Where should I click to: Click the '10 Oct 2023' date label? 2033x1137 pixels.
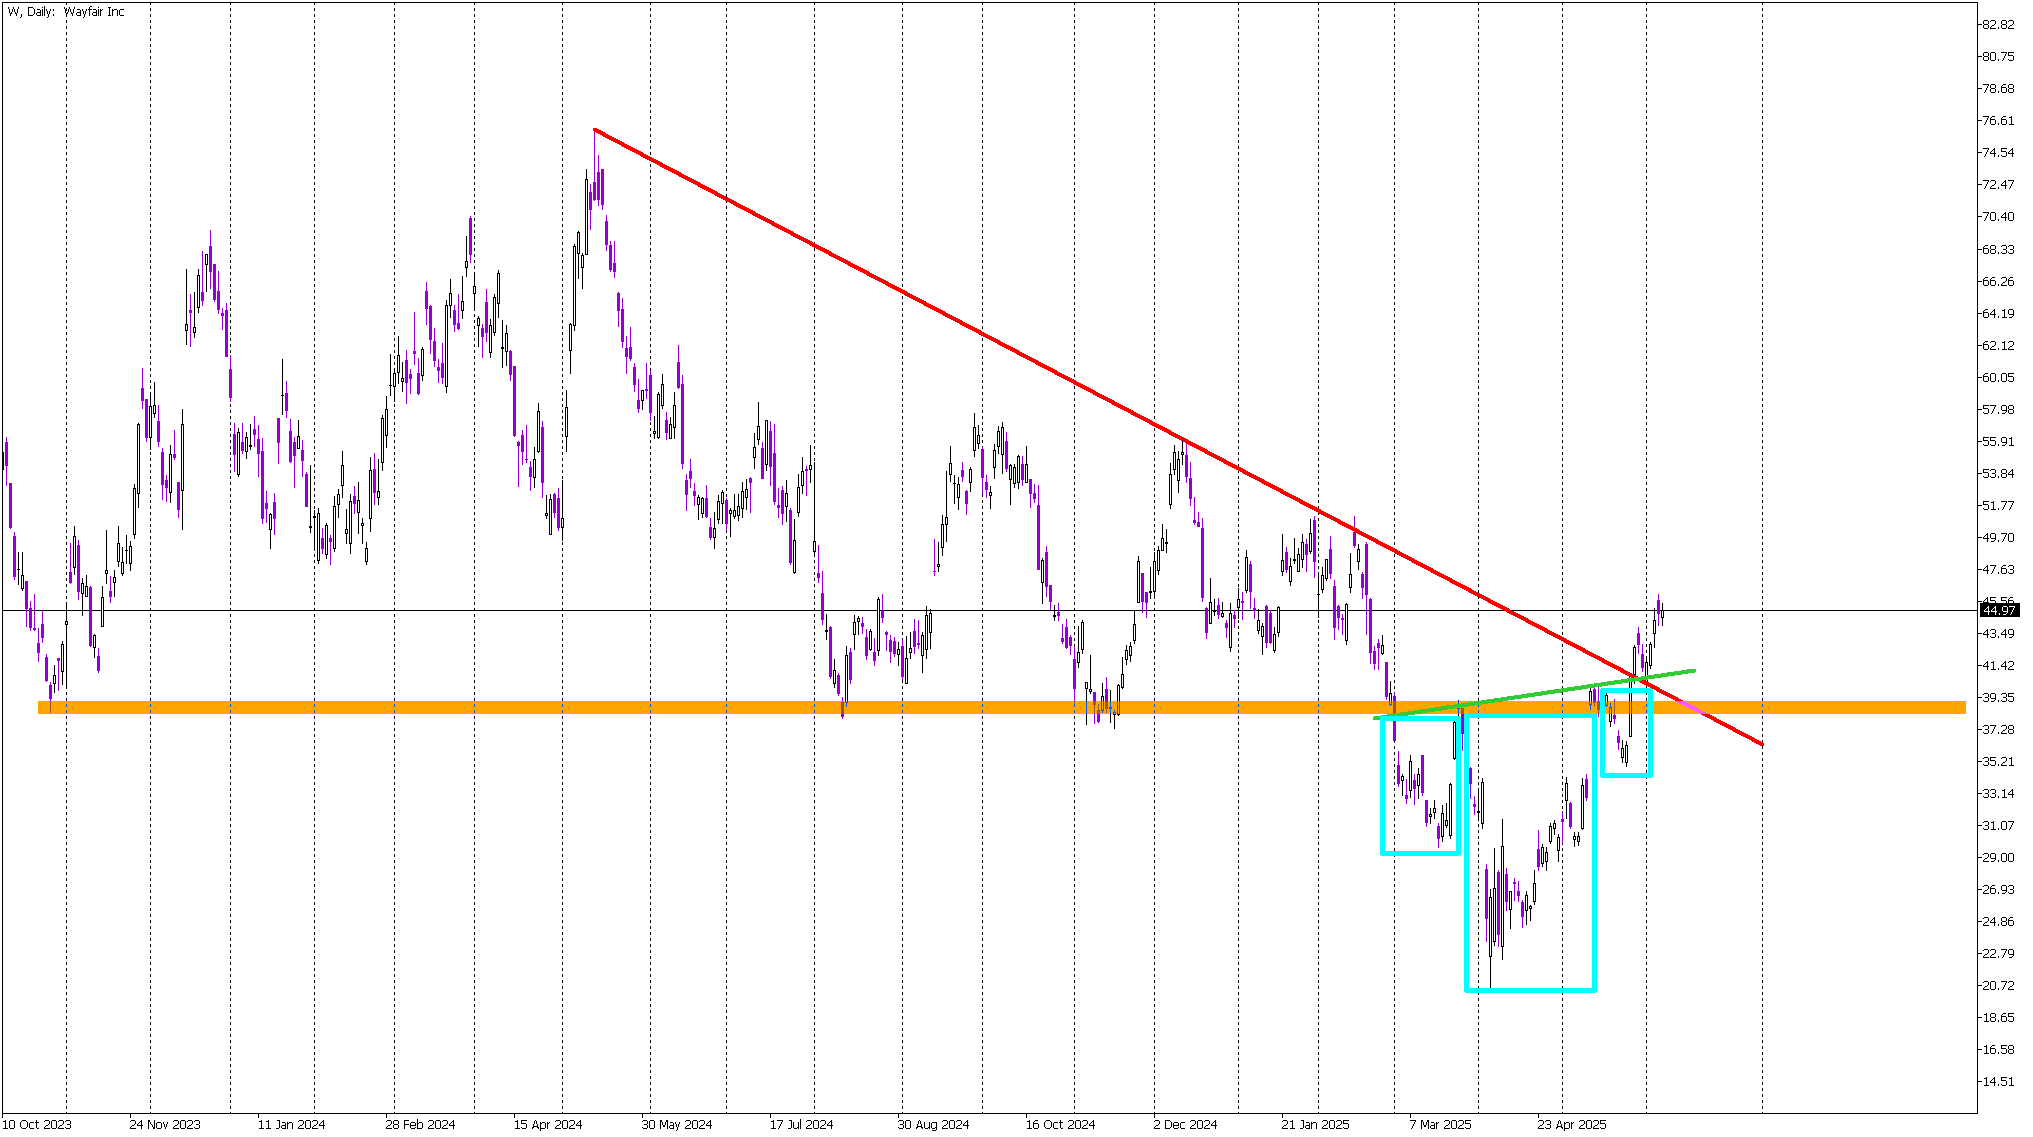click(37, 1124)
